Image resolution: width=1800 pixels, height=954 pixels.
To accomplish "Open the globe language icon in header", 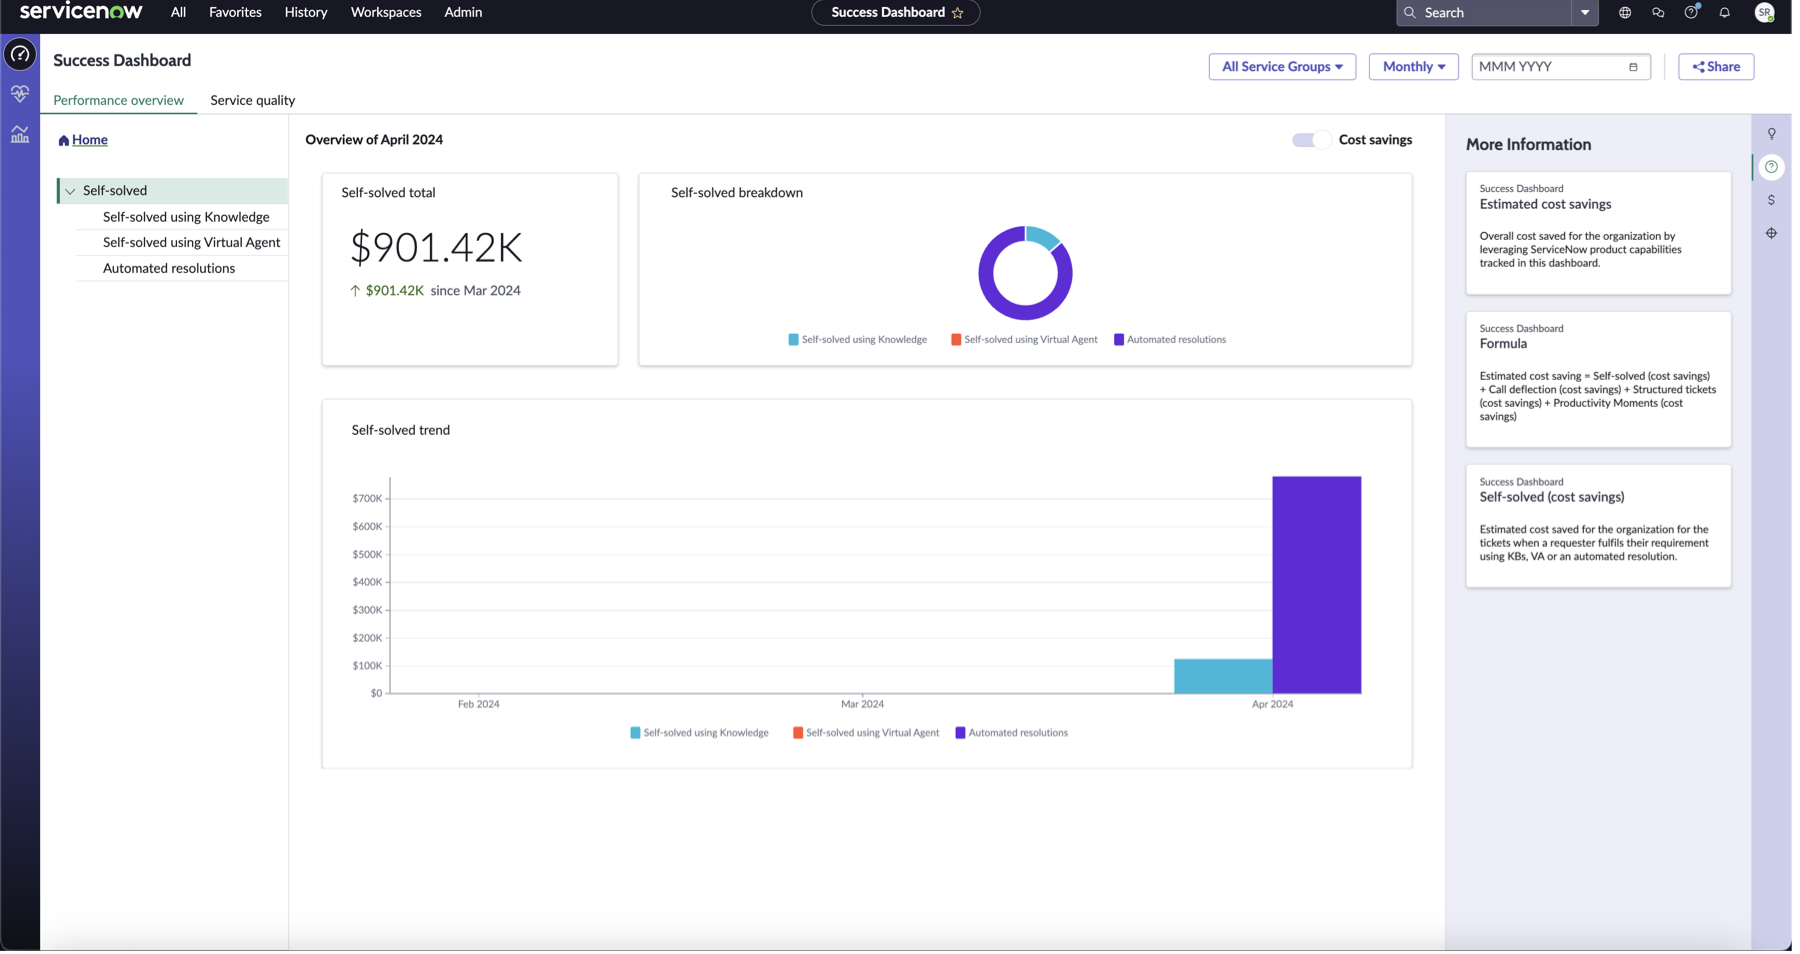I will (x=1625, y=13).
